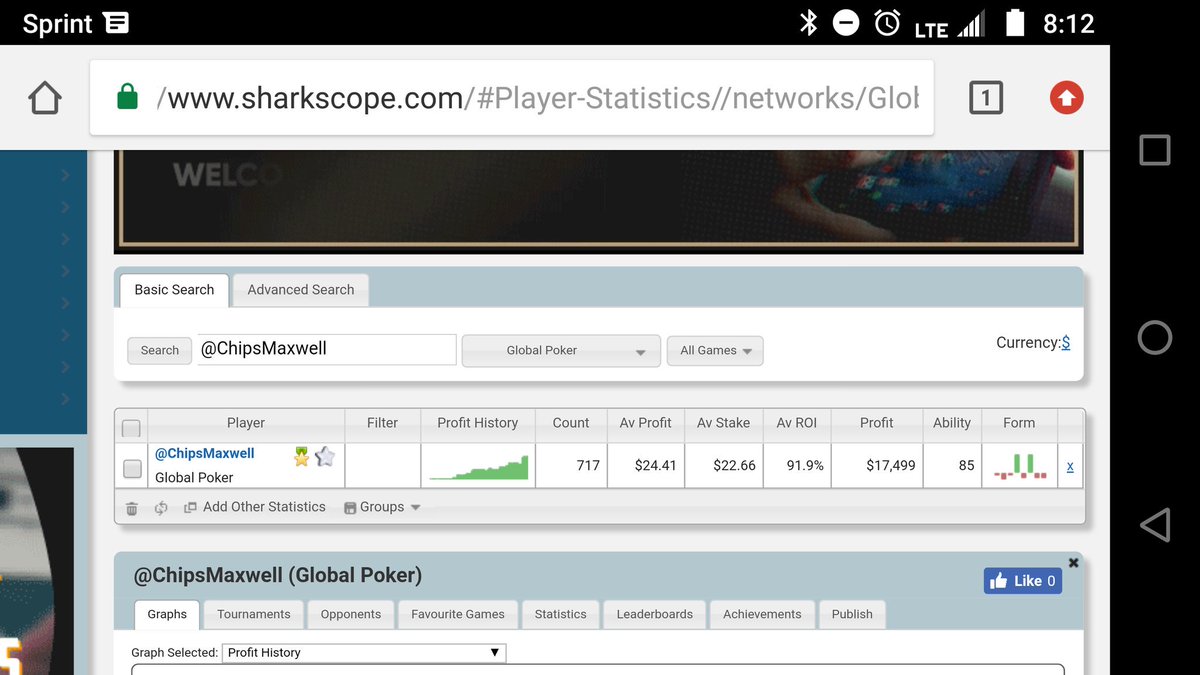Select the Graphs tab
The image size is (1200, 675).
167,614
